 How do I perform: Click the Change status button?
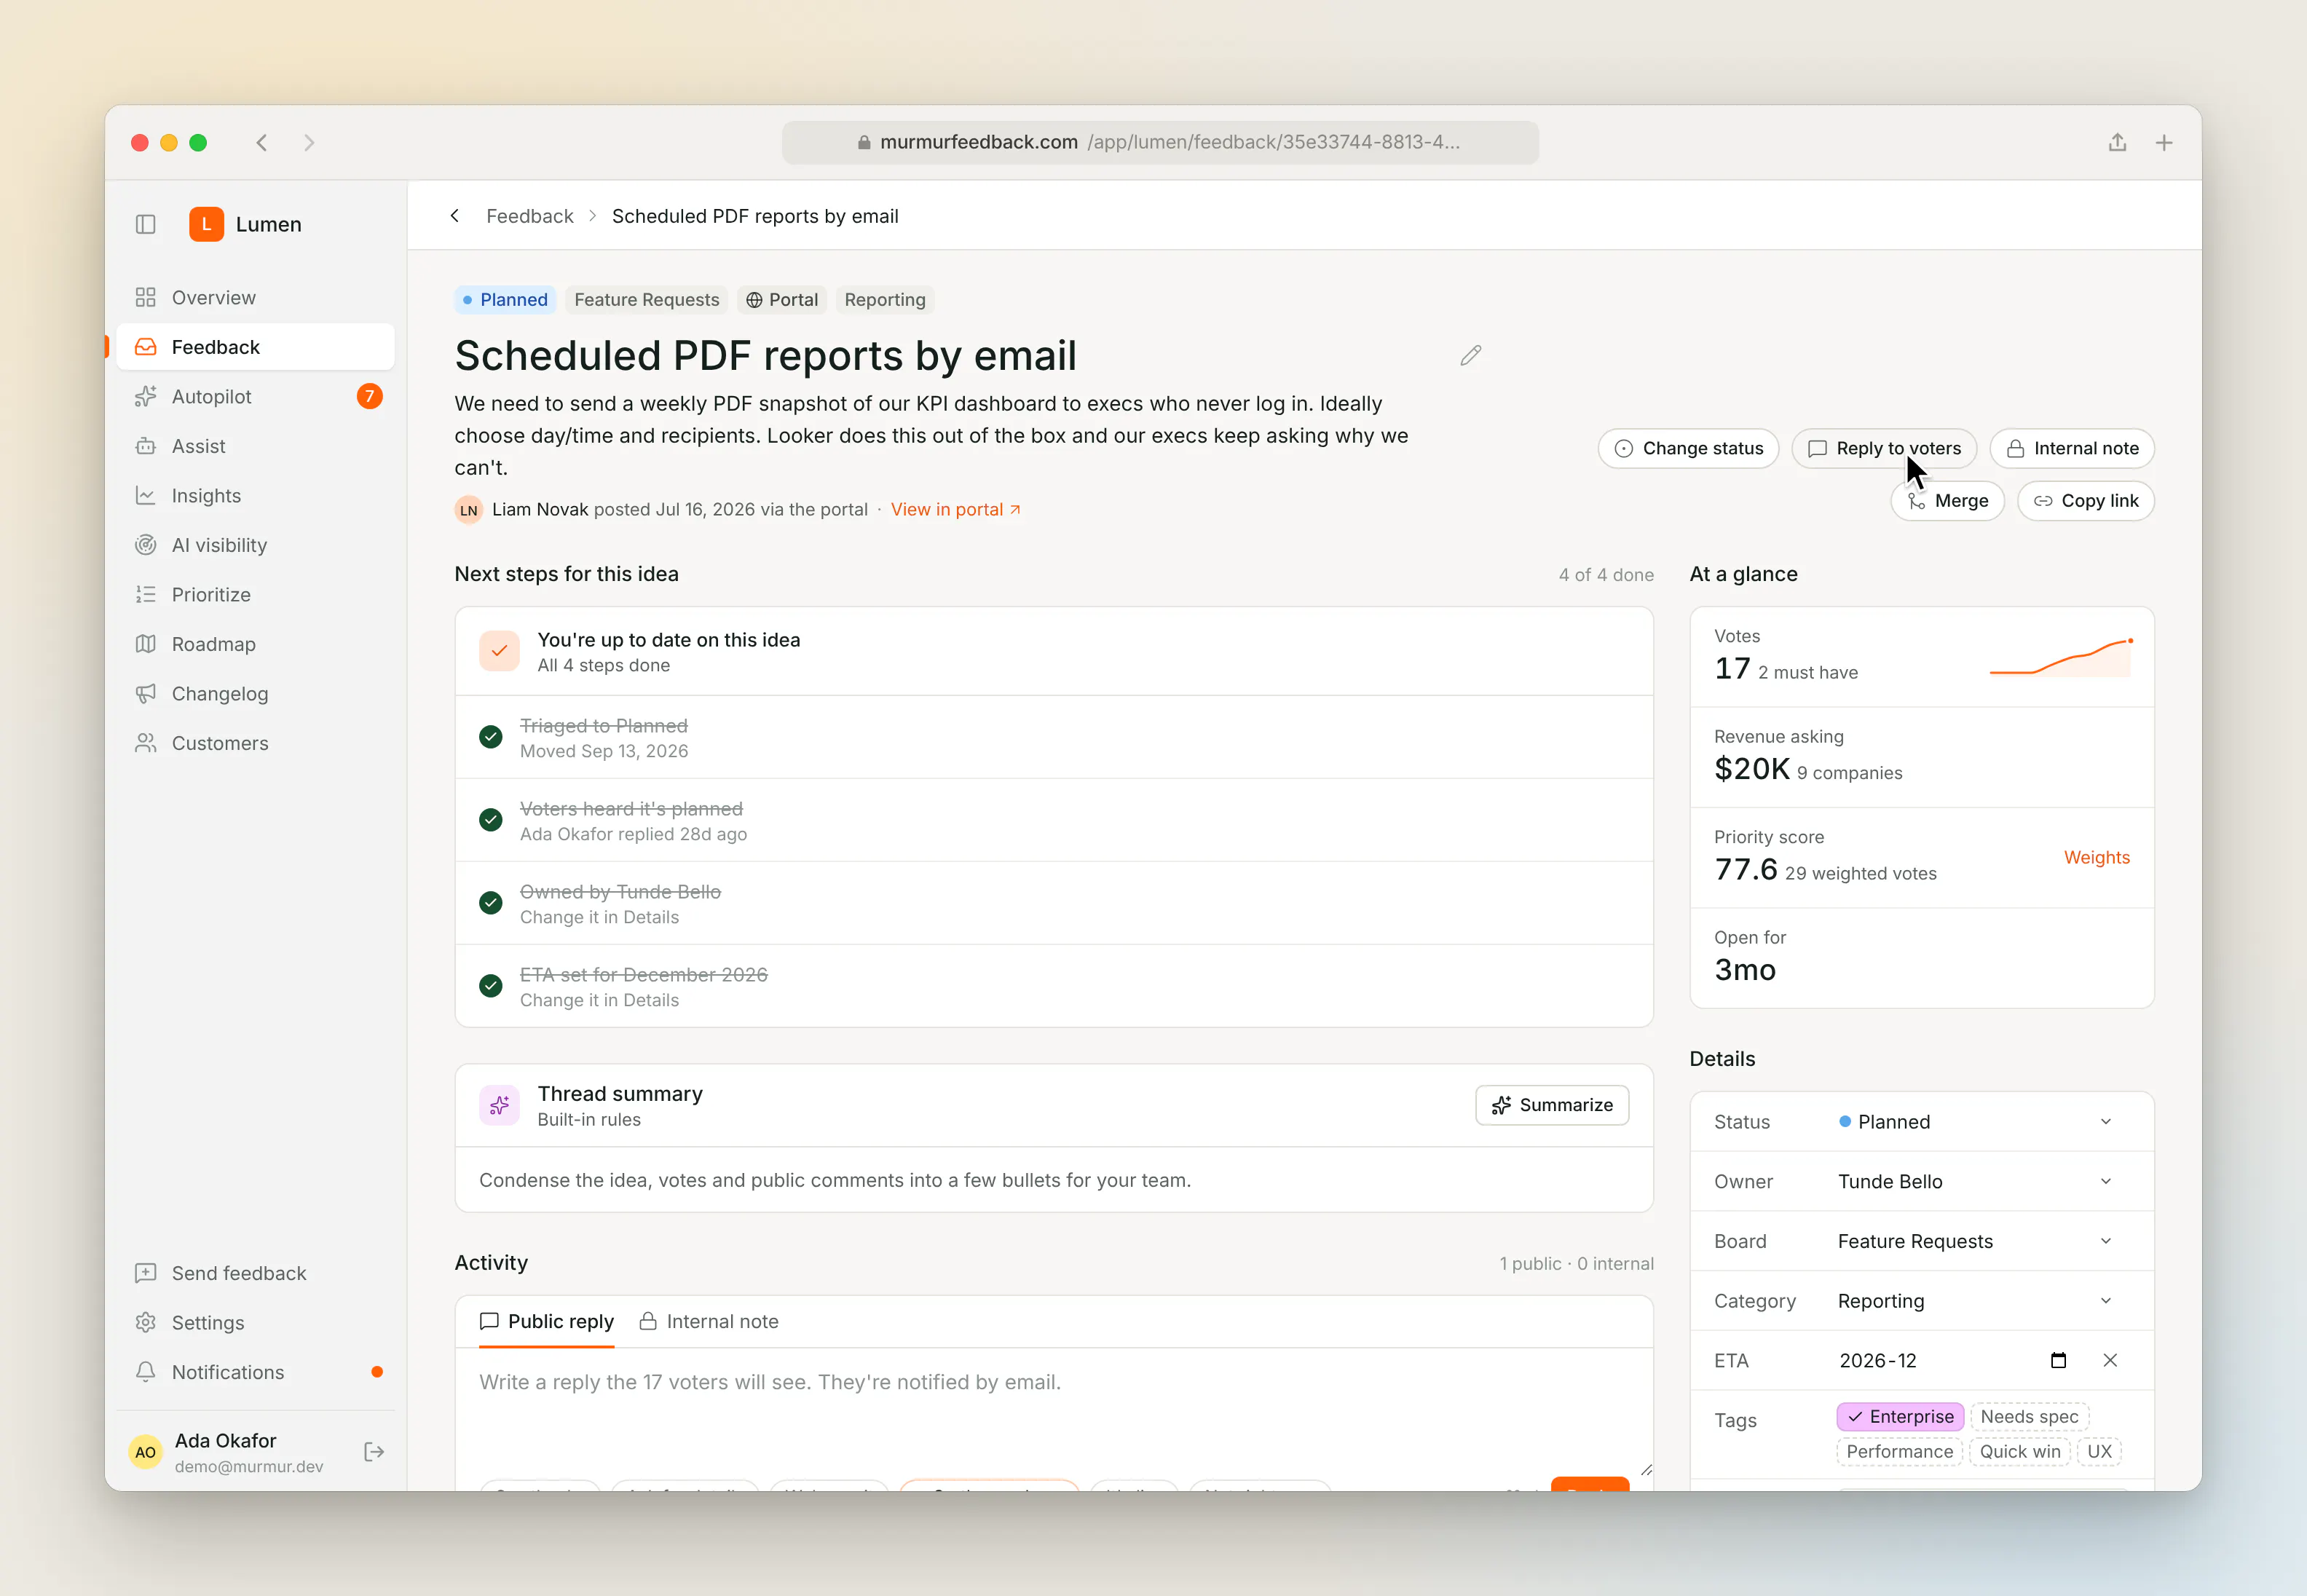[x=1688, y=448]
